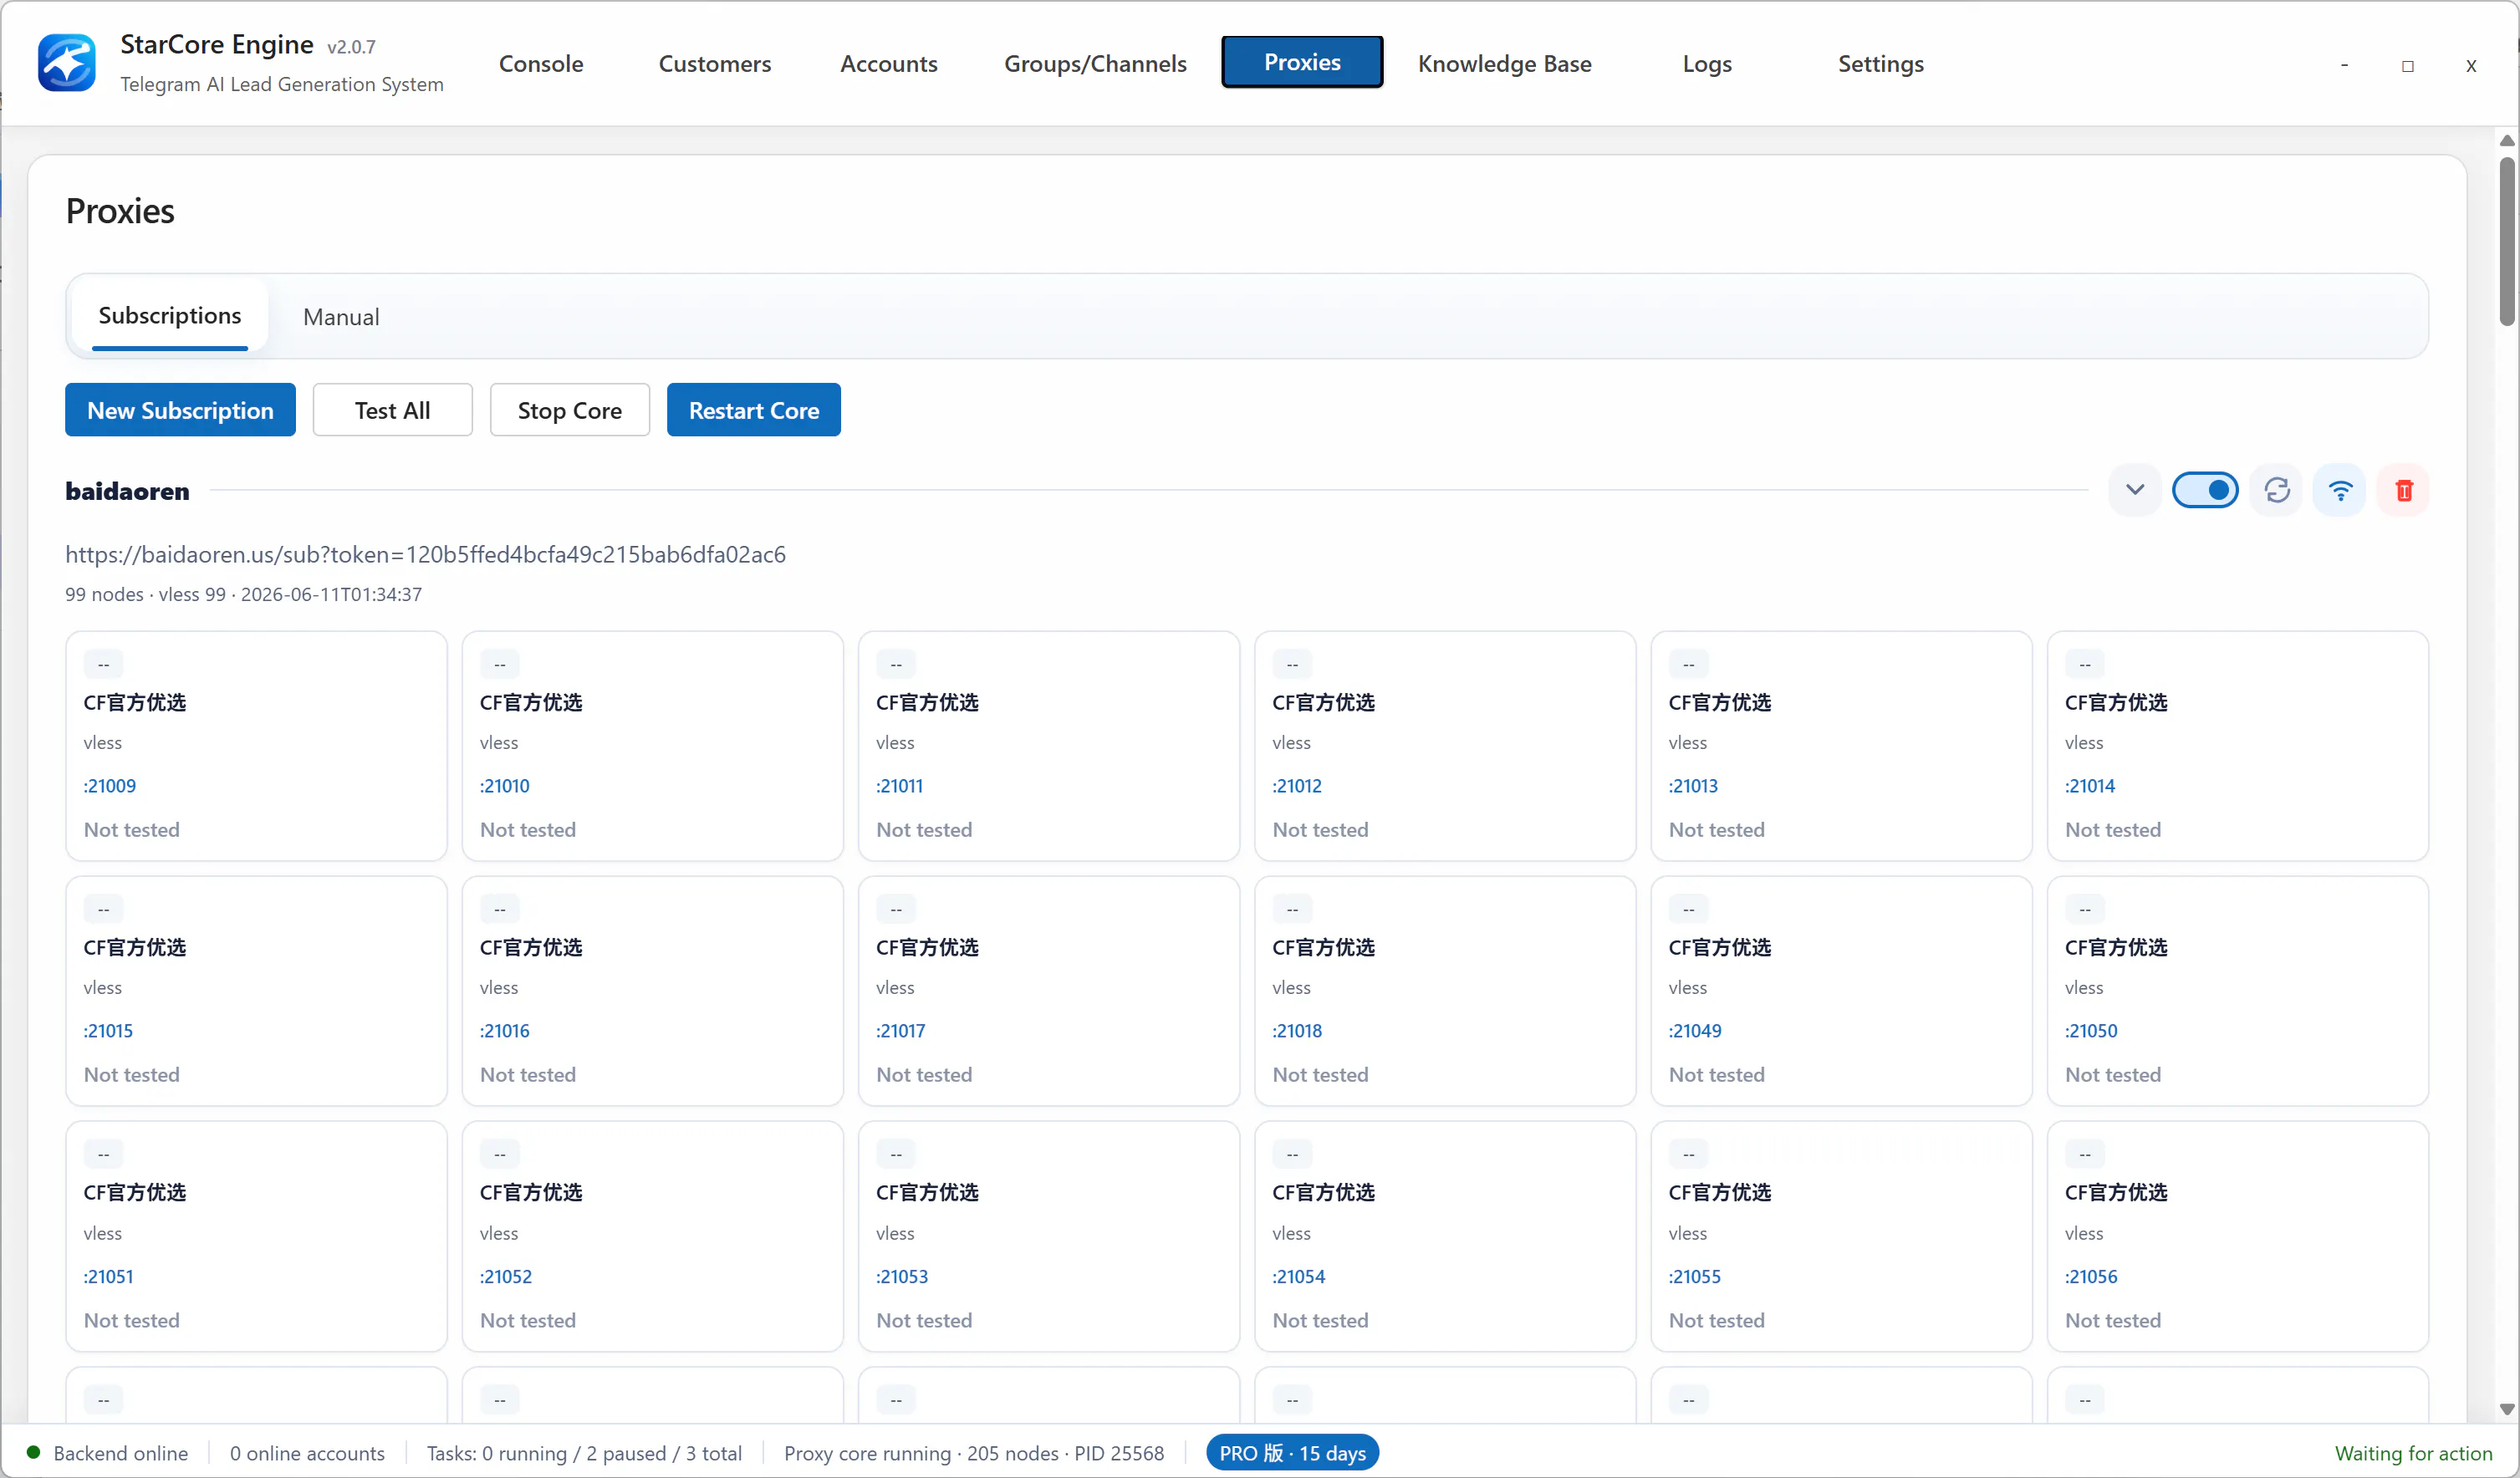This screenshot has width=2520, height=1478.
Task: Click the '0 online accounts' status entry
Action: coord(307,1453)
